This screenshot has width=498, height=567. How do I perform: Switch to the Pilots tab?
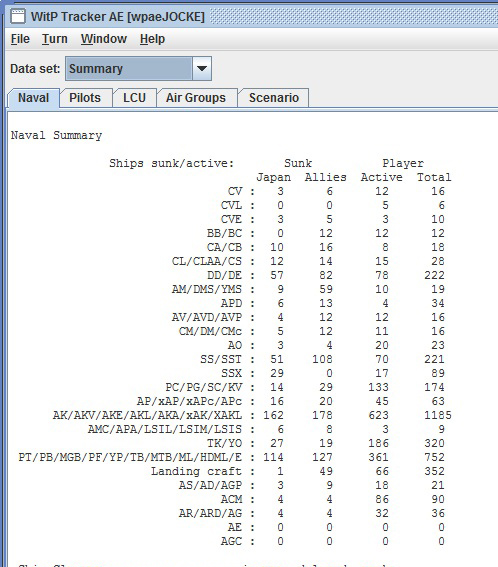[85, 98]
